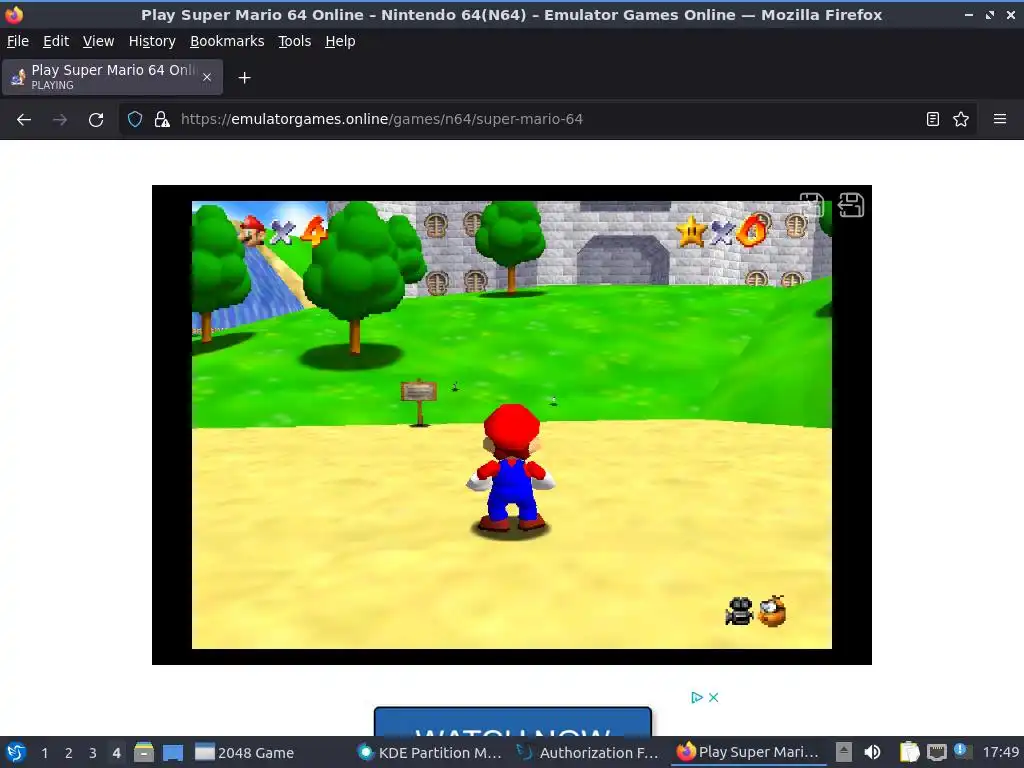Open the Help menu
The width and height of the screenshot is (1024, 768).
340,41
